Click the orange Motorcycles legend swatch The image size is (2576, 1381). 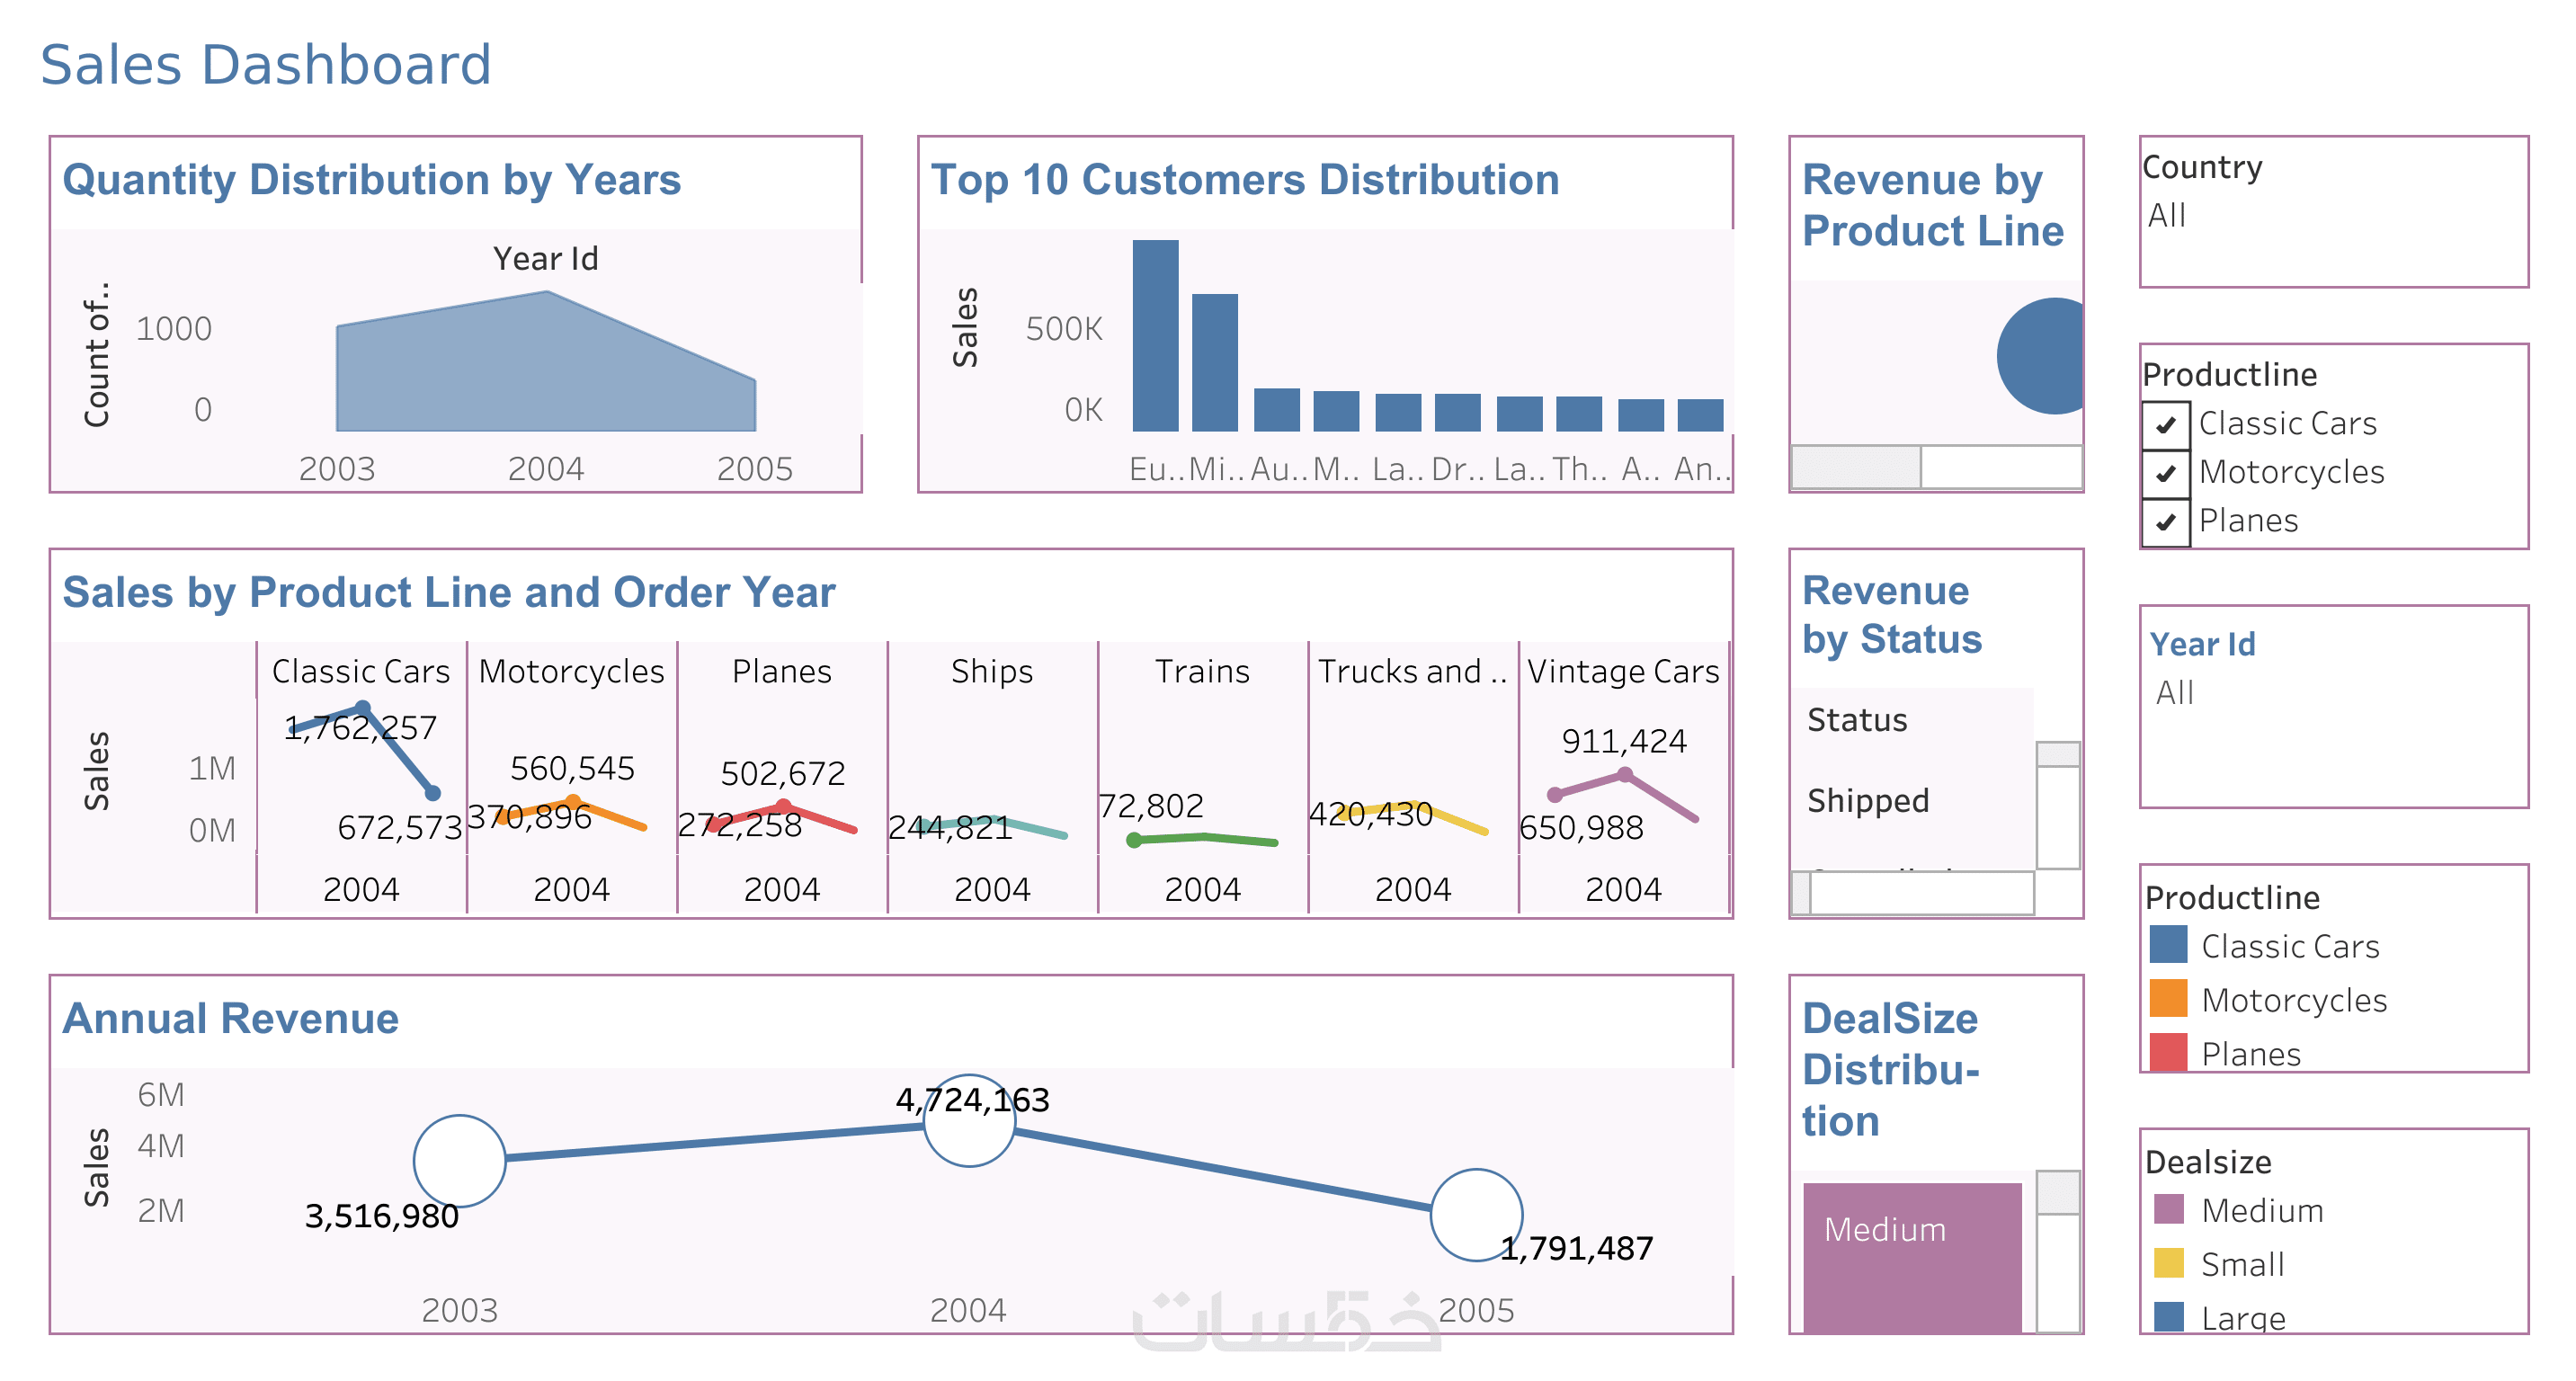(x=2168, y=999)
